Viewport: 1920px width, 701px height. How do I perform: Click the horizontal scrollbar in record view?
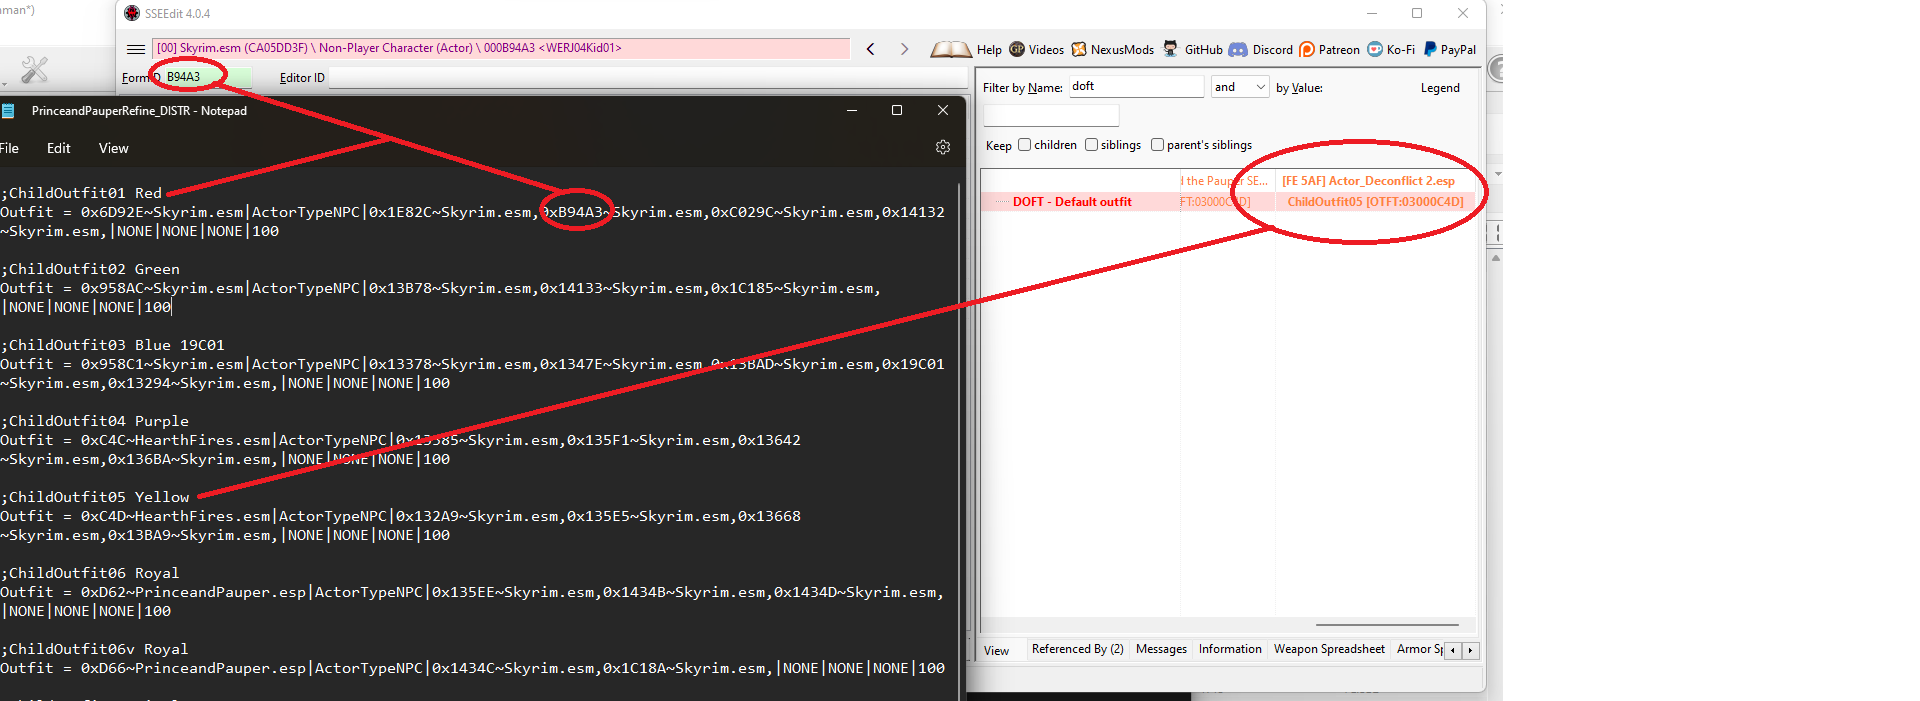point(1386,625)
